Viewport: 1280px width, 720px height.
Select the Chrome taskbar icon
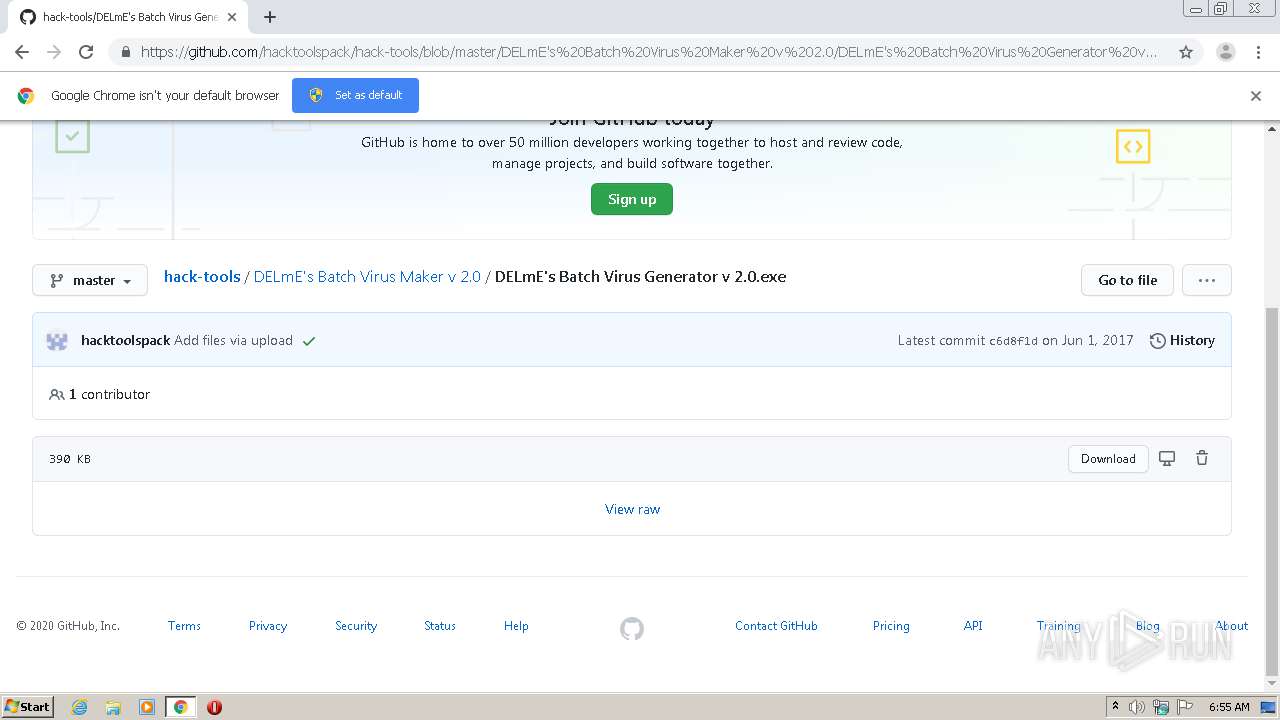[x=180, y=707]
